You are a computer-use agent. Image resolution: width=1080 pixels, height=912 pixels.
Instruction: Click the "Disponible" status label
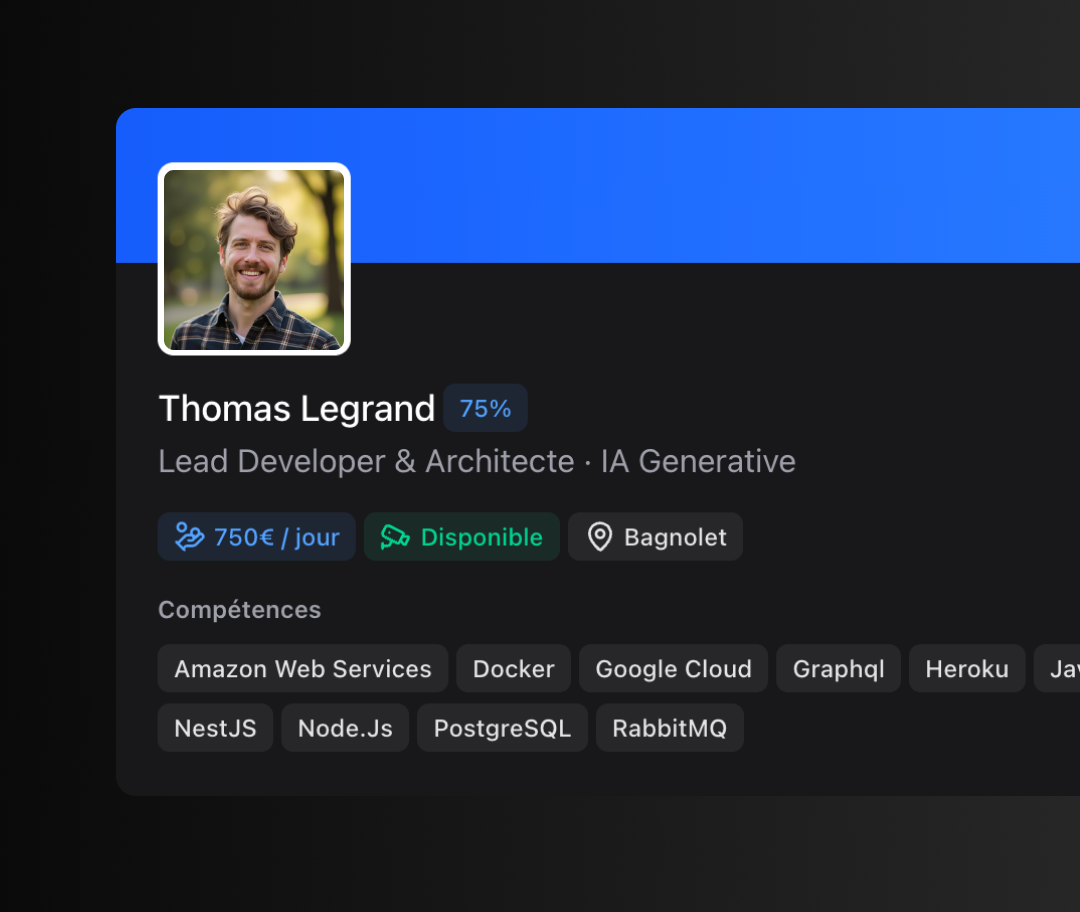tap(481, 537)
